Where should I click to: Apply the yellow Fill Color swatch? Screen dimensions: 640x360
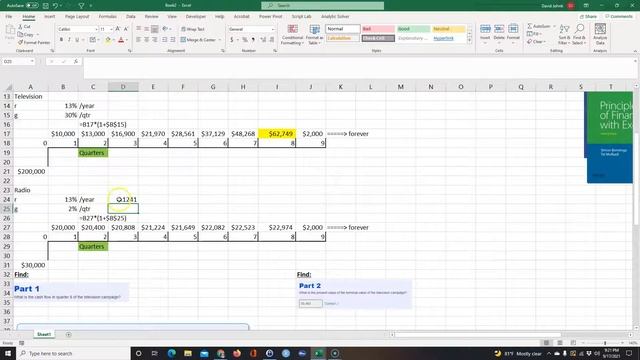(108, 40)
